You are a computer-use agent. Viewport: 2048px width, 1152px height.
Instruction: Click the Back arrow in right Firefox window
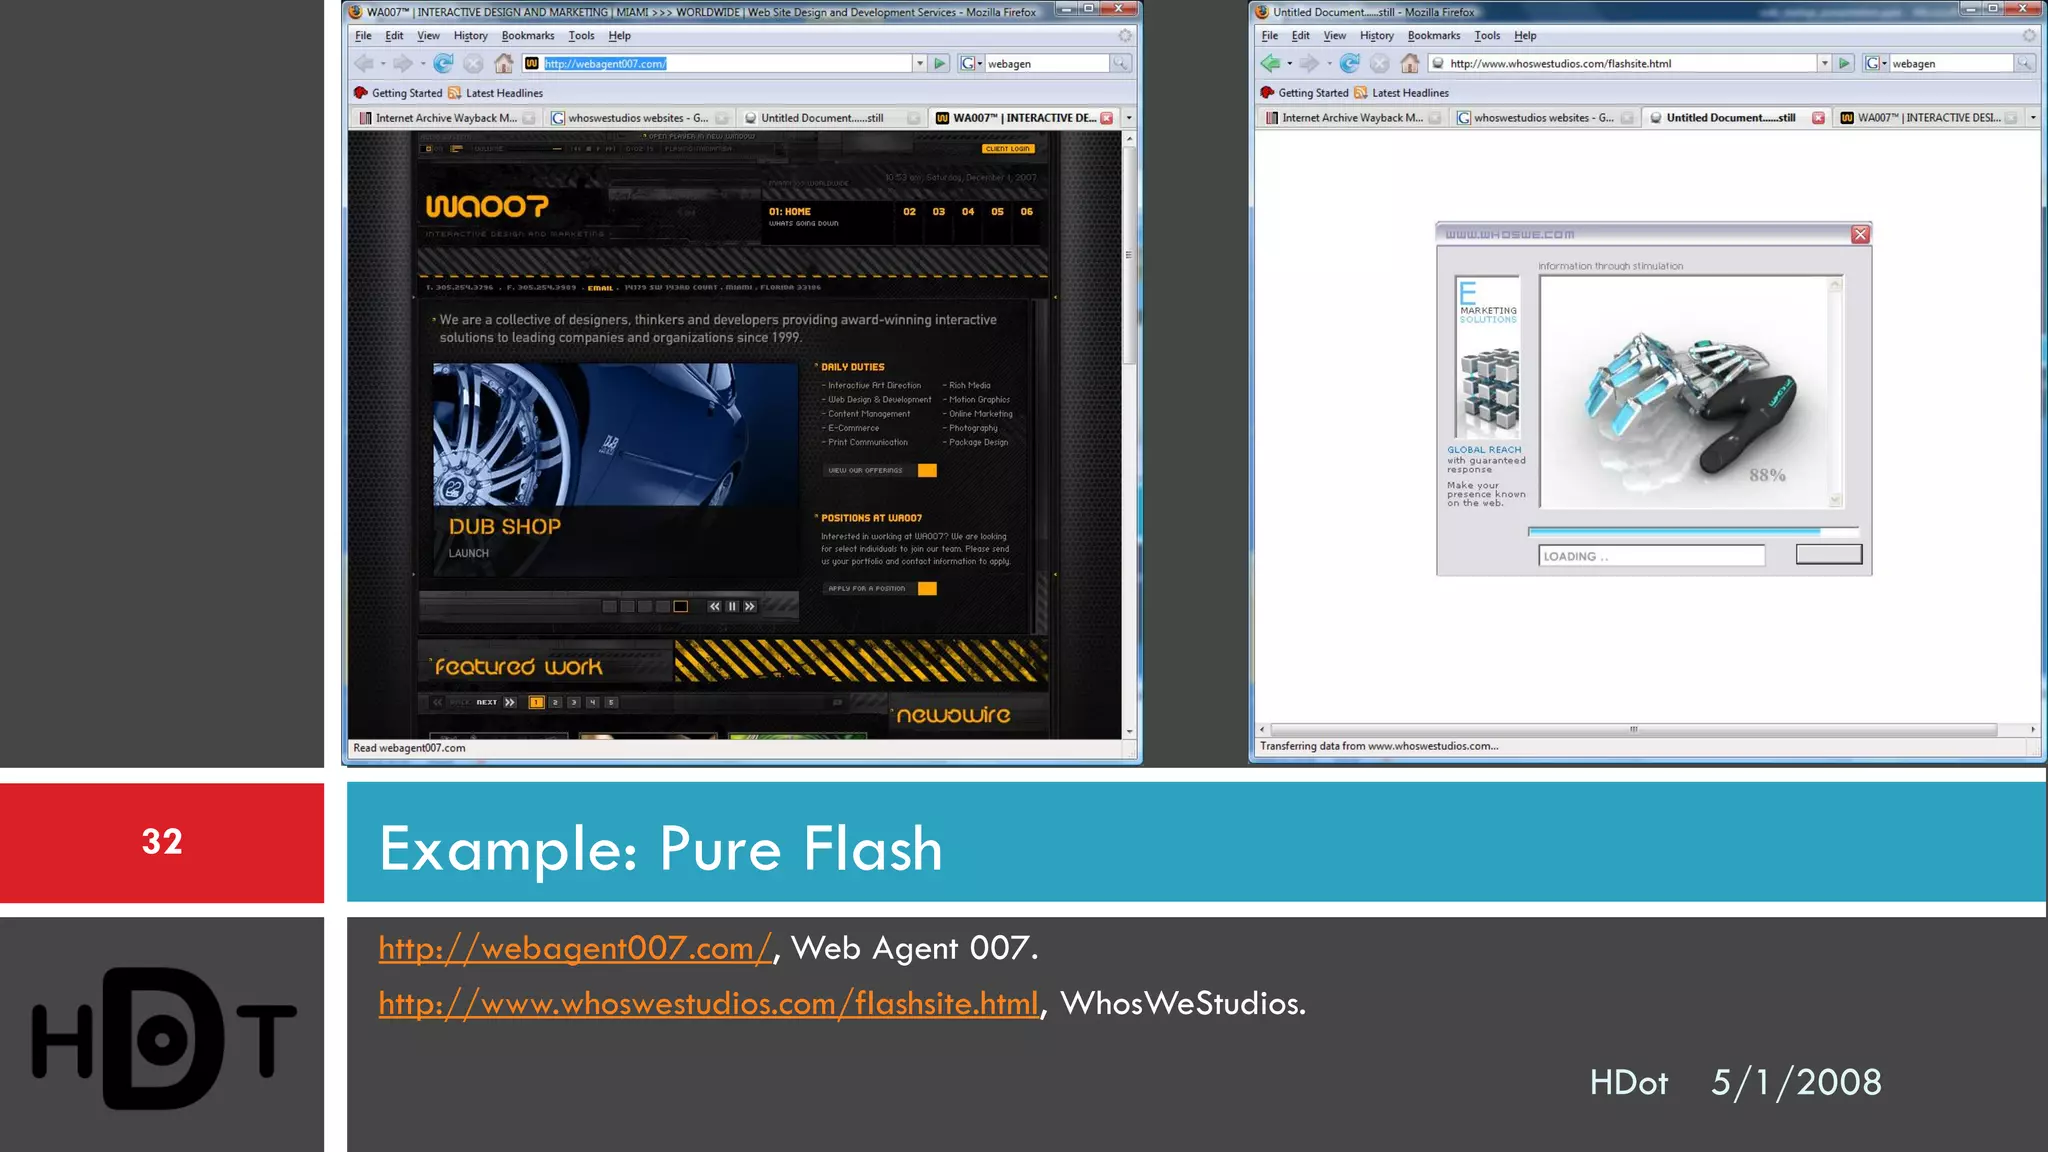1270,63
